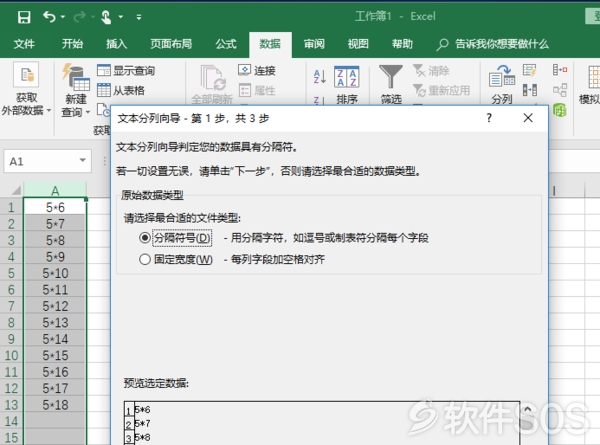600x445 pixels.
Task: Click the Relationships icon
Action: [560, 90]
